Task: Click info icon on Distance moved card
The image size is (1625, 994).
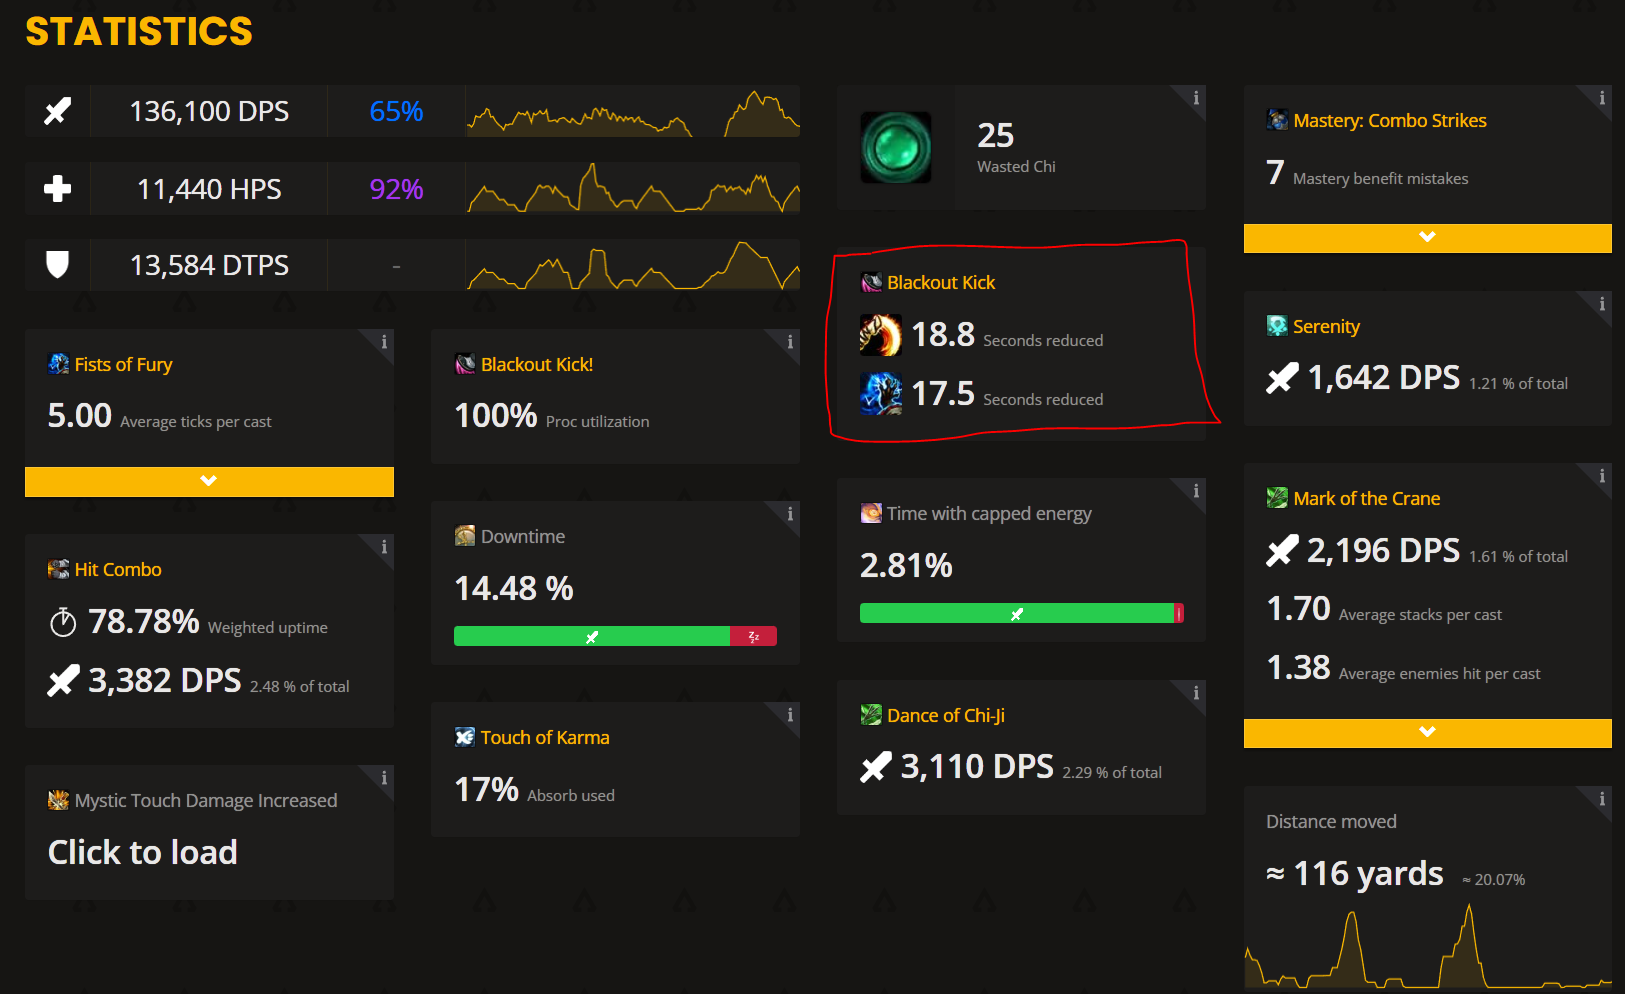Action: [1602, 799]
